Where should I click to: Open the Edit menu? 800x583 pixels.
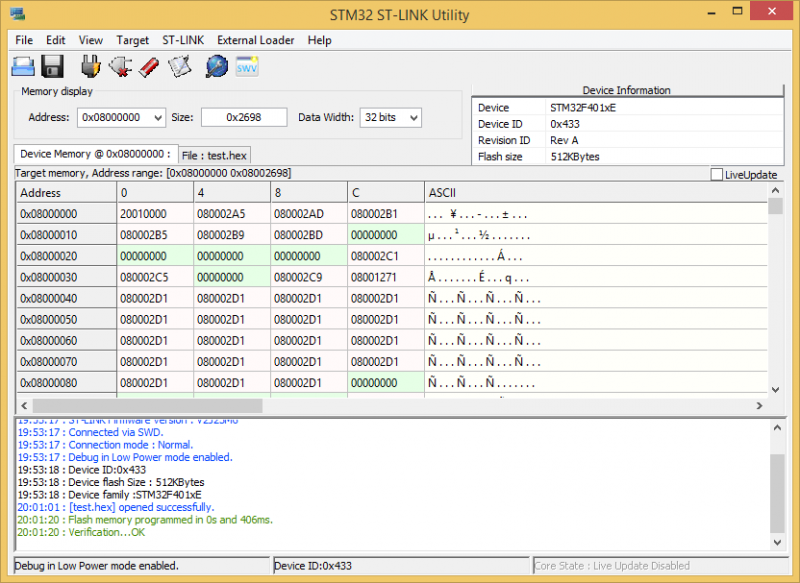pyautogui.click(x=56, y=40)
